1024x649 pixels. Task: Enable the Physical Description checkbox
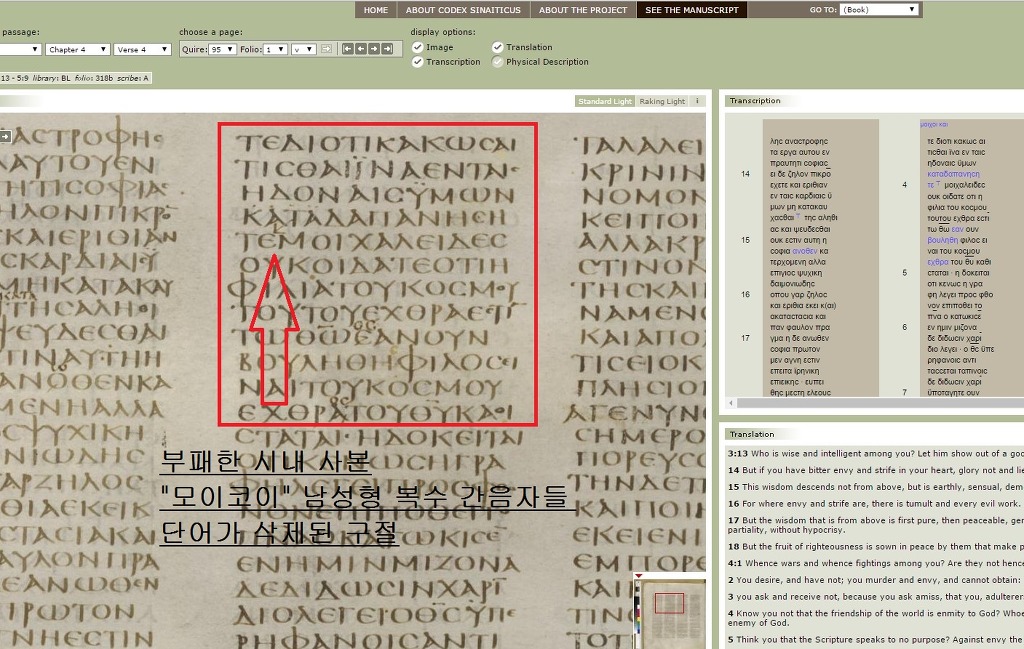498,61
